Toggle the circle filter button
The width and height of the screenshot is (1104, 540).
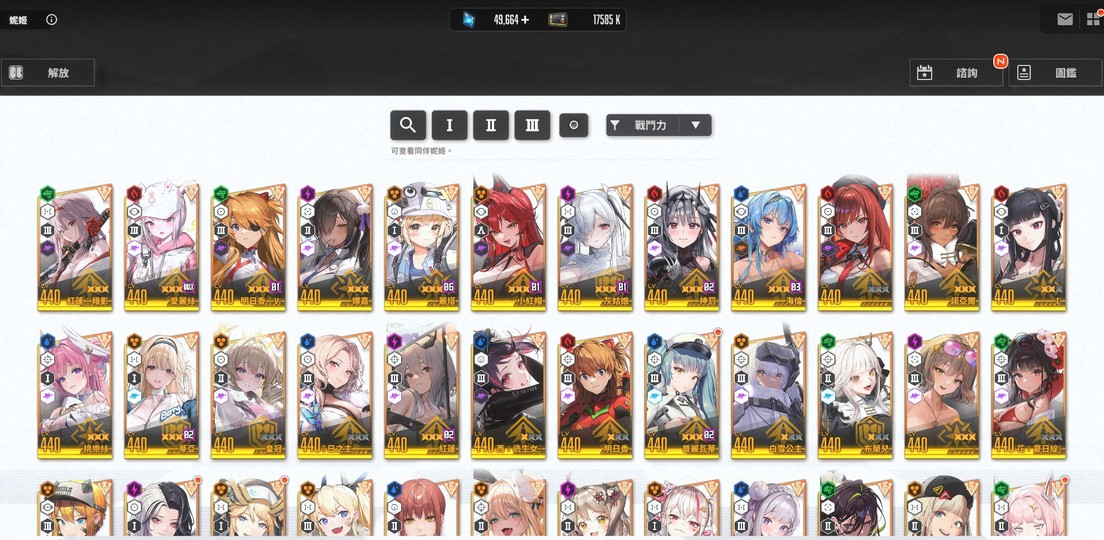pos(574,125)
